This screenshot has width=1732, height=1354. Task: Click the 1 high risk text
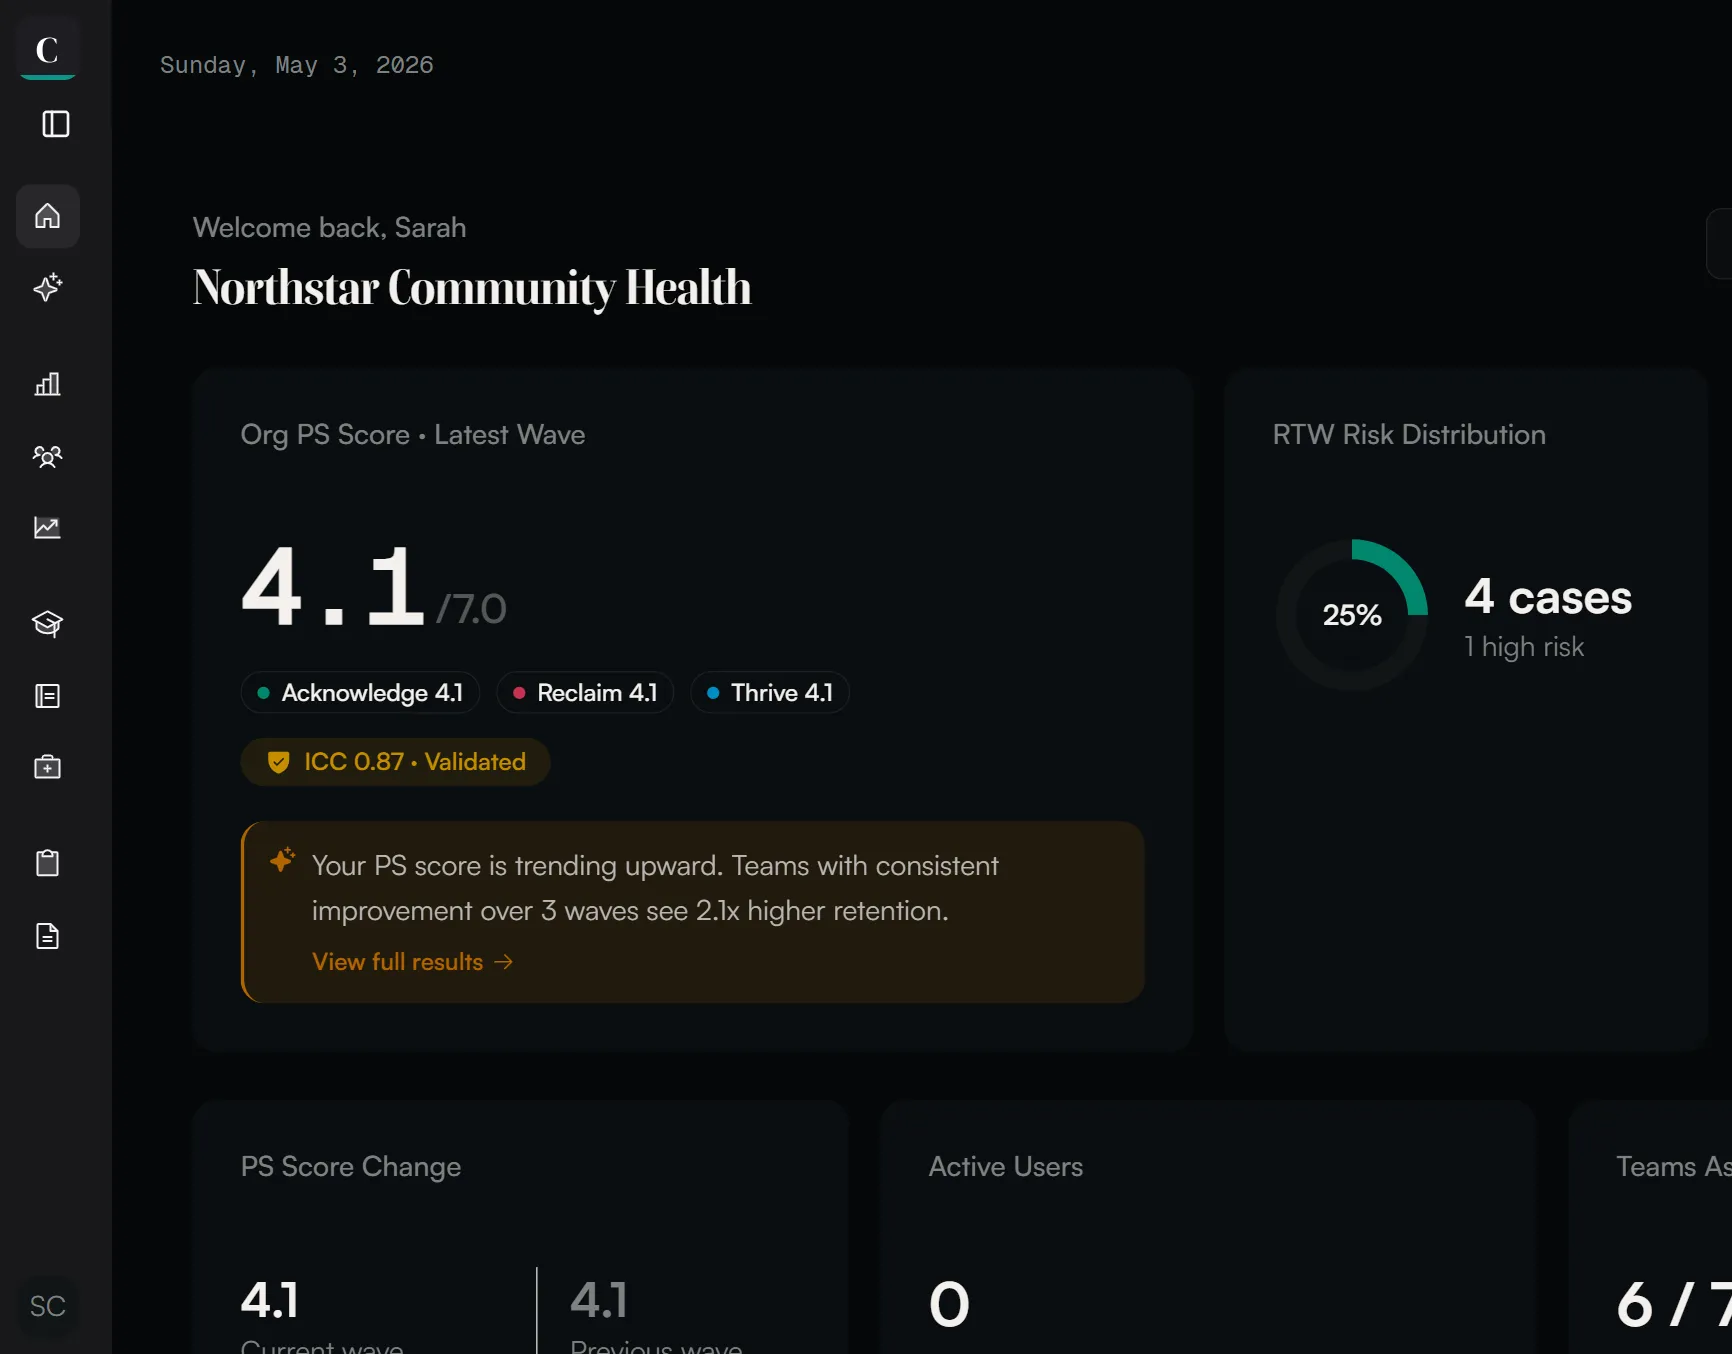tap(1524, 647)
